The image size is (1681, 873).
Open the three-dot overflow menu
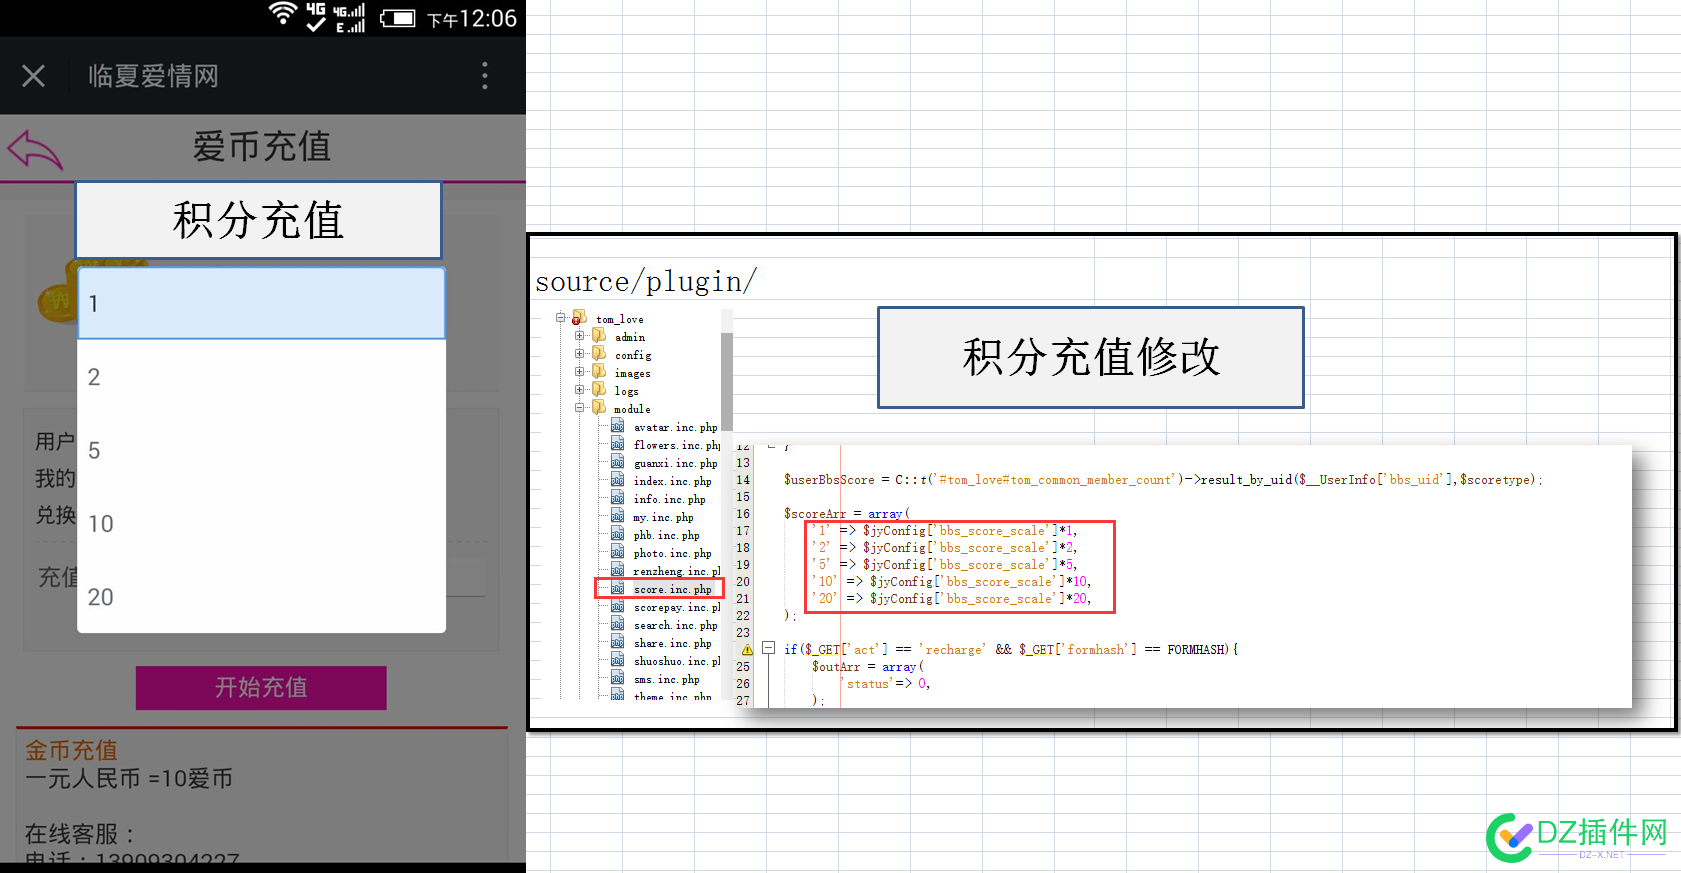click(x=485, y=76)
